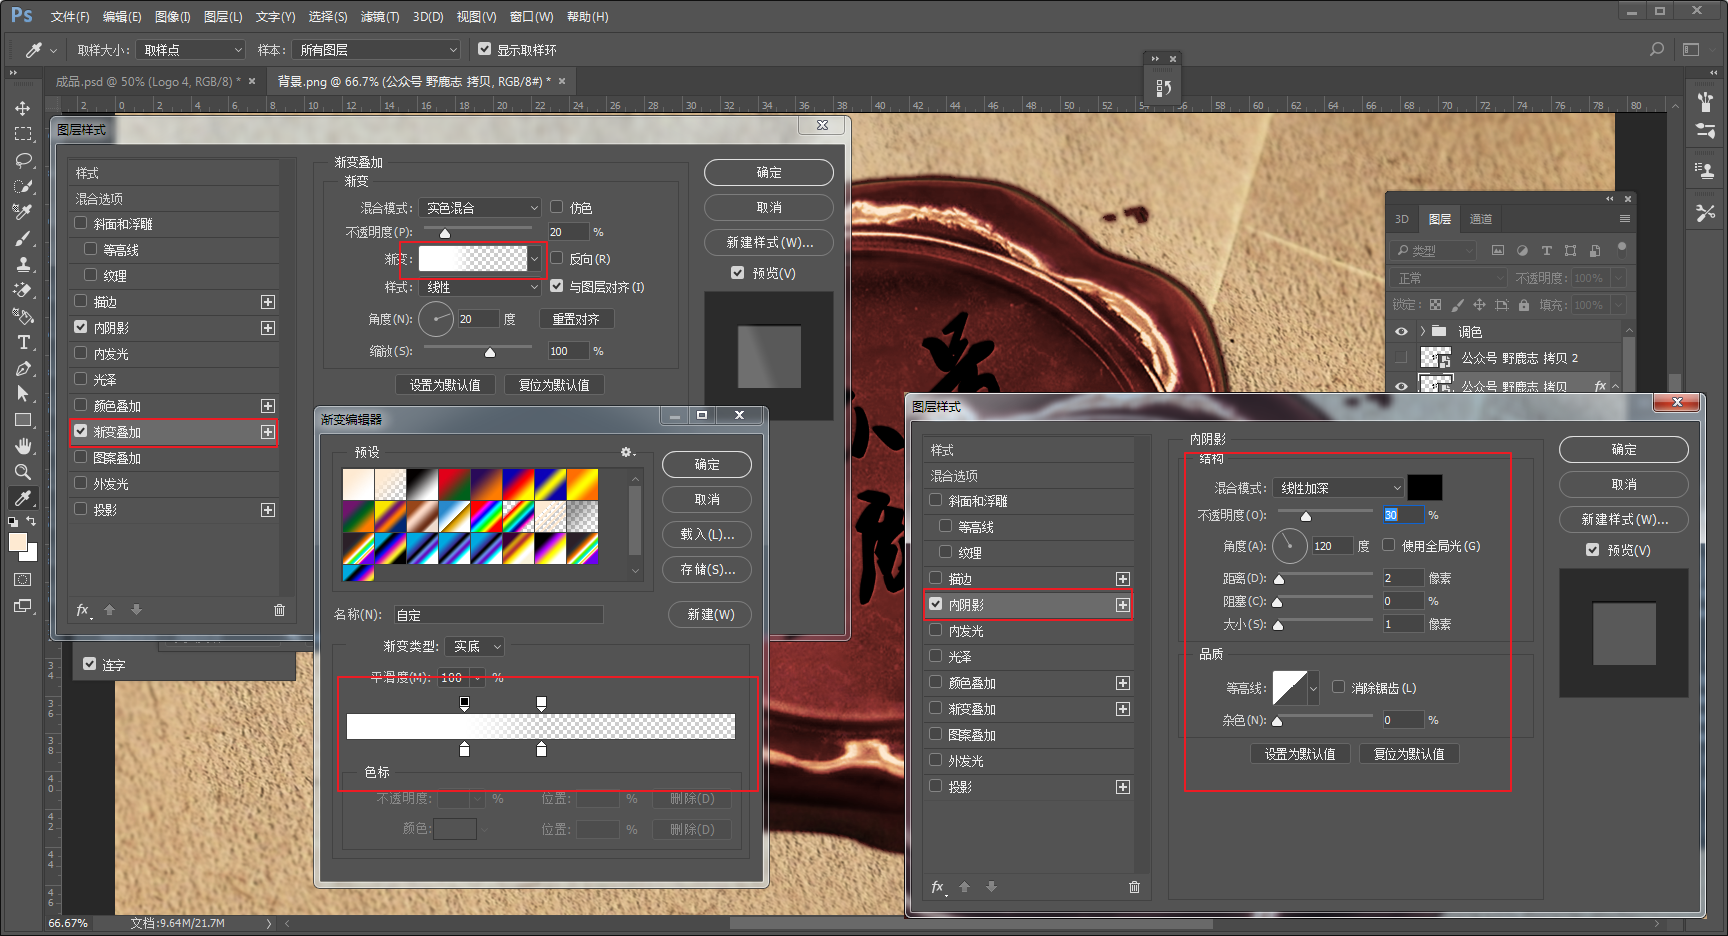The width and height of the screenshot is (1728, 936).
Task: Open gradient overlay 混合模式 dropdown
Action: click(x=480, y=208)
